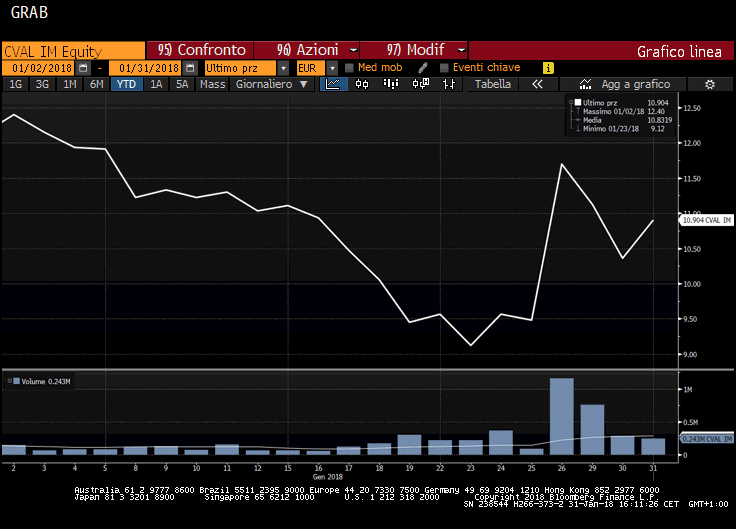The width and height of the screenshot is (736, 529).
Task: Toggle the Eventi chiave checkbox
Action: coord(444,68)
